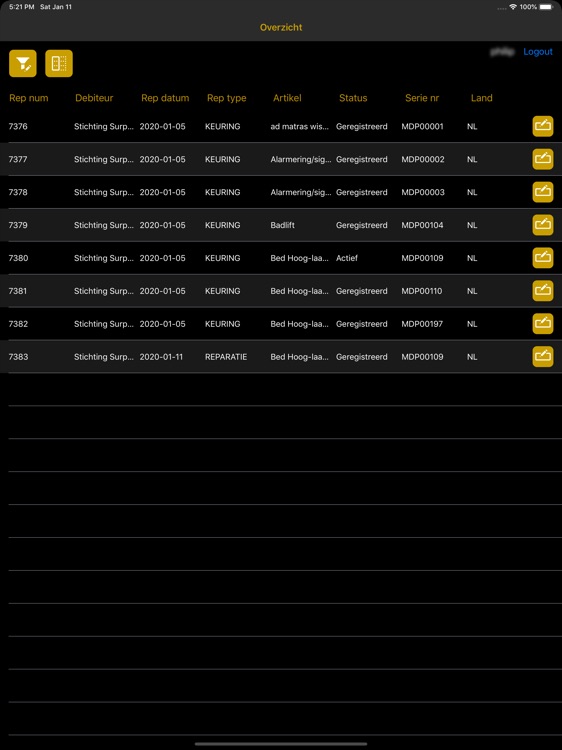Open edit icon for report 7382
This screenshot has width=562, height=750.
(543, 324)
